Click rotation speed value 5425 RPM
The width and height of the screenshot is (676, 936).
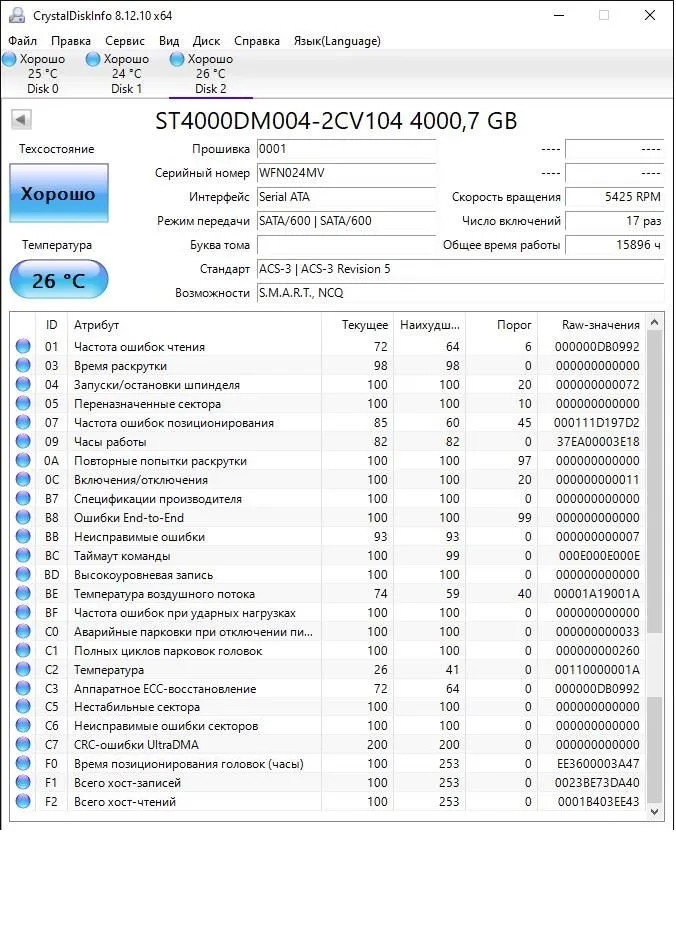[614, 197]
